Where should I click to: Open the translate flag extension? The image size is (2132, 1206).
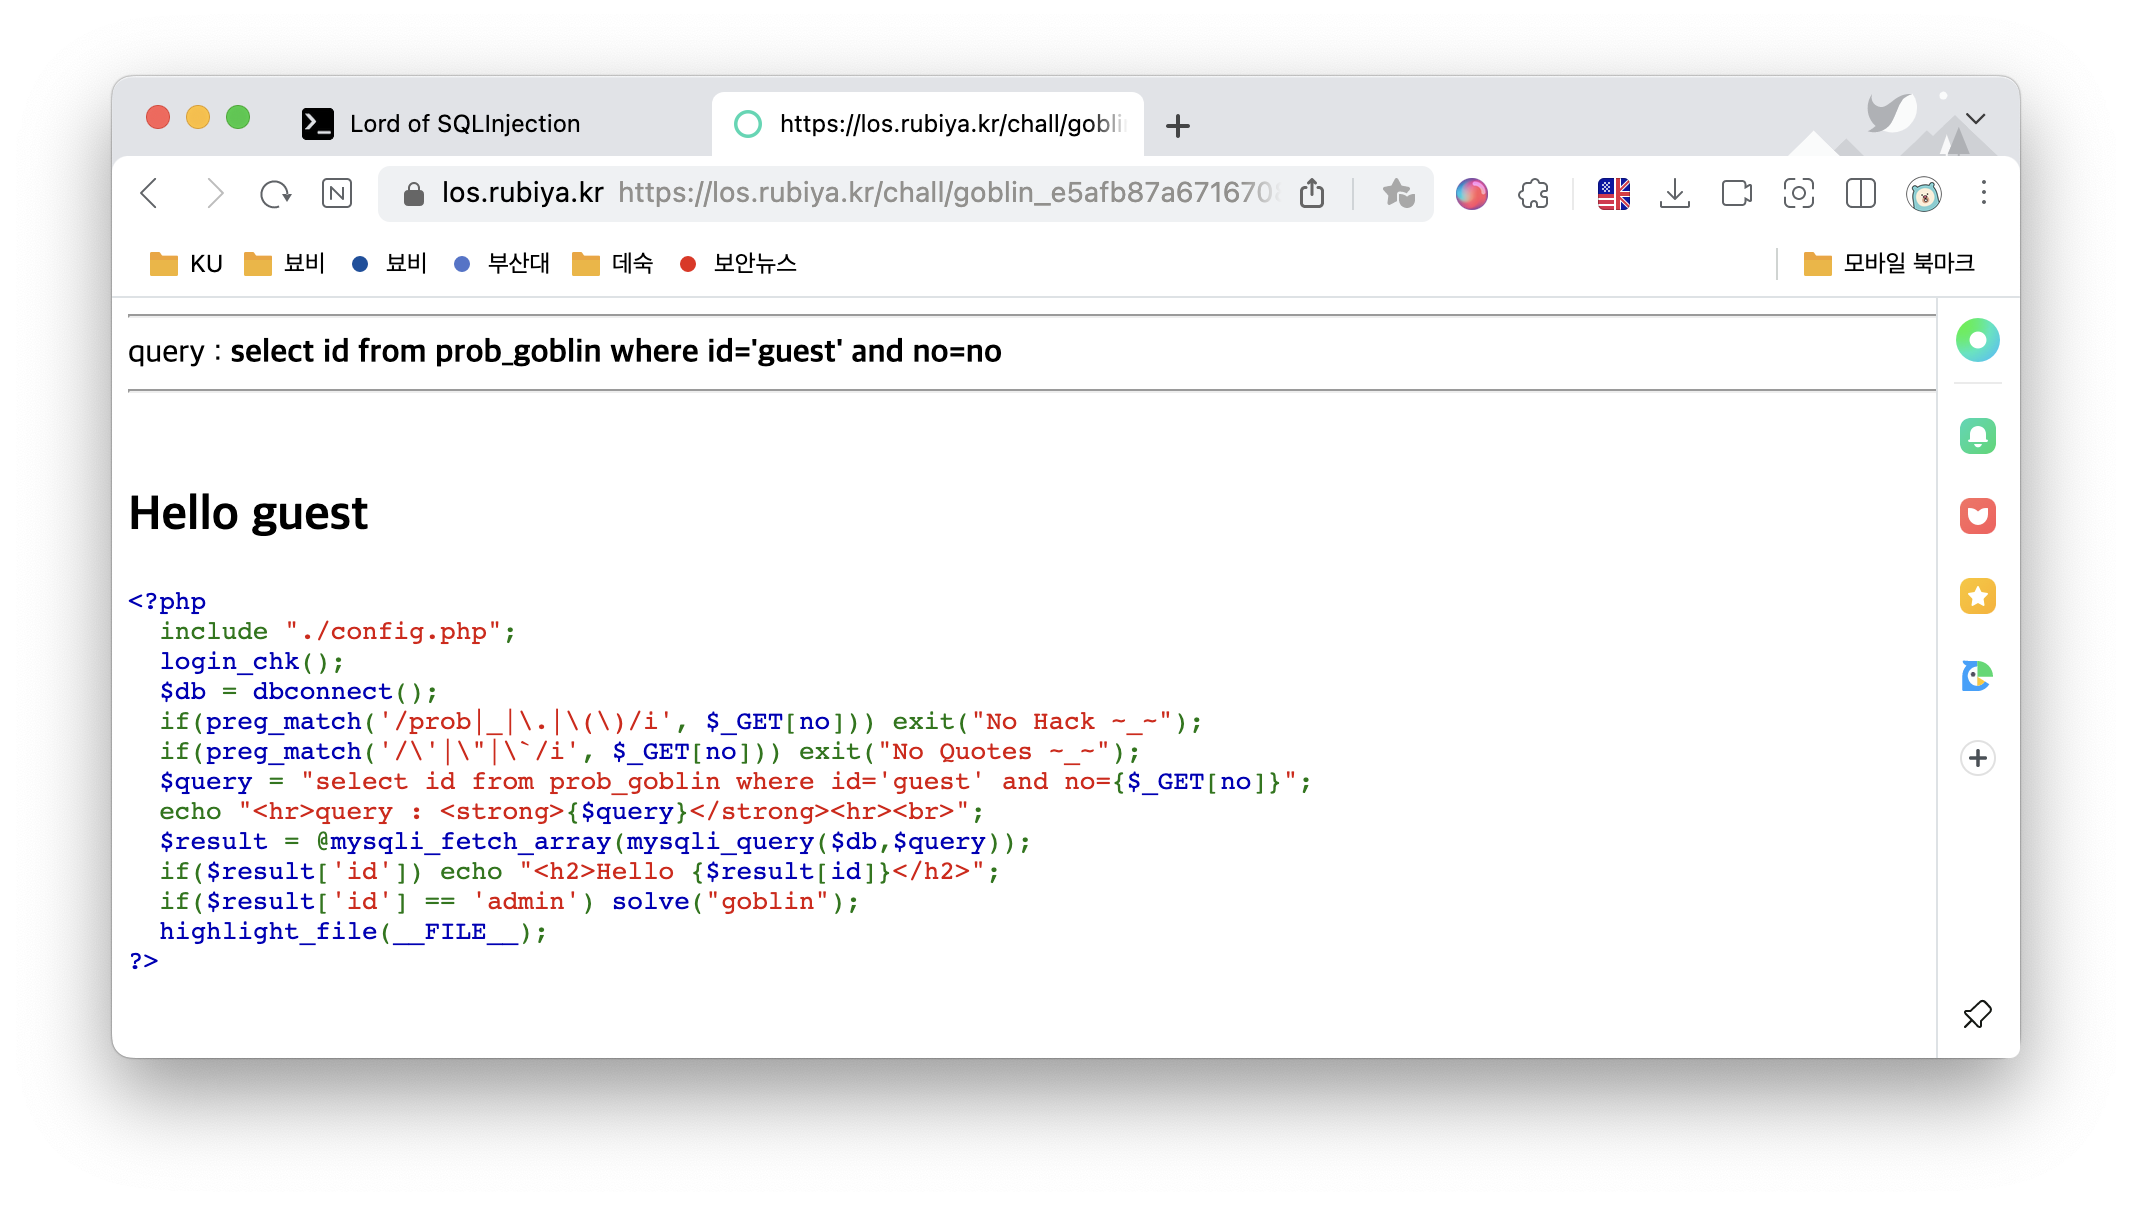(x=1613, y=193)
